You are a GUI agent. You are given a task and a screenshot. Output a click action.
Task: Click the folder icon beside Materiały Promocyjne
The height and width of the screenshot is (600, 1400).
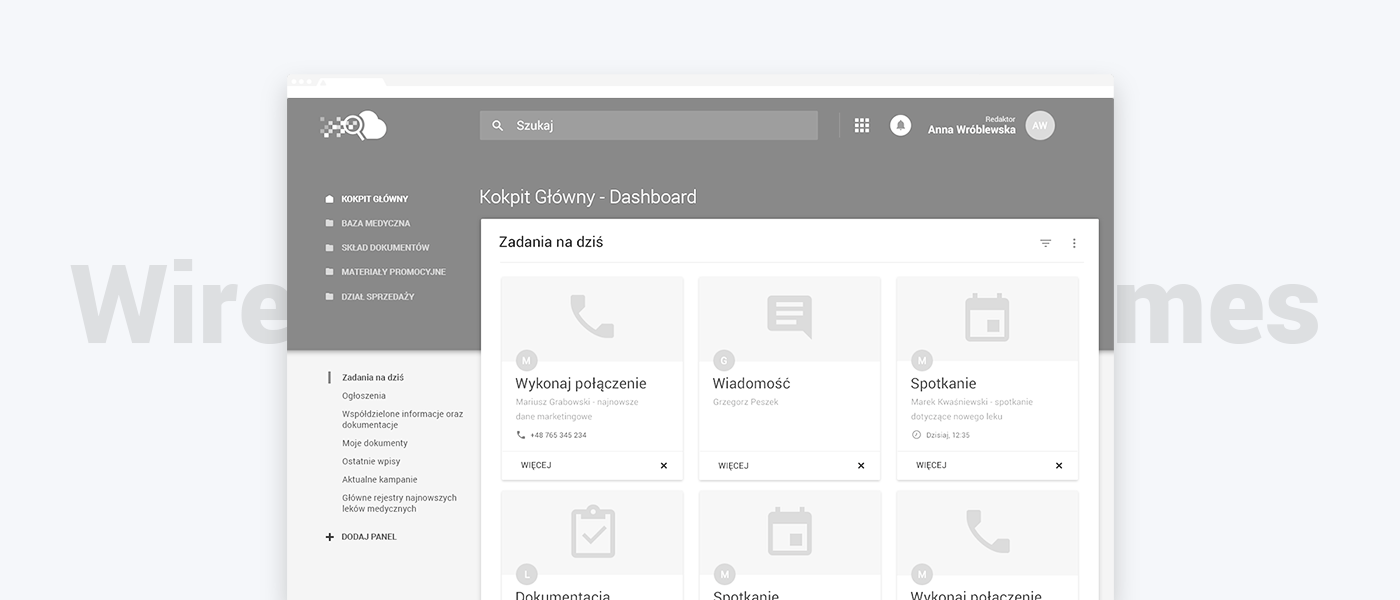329,272
